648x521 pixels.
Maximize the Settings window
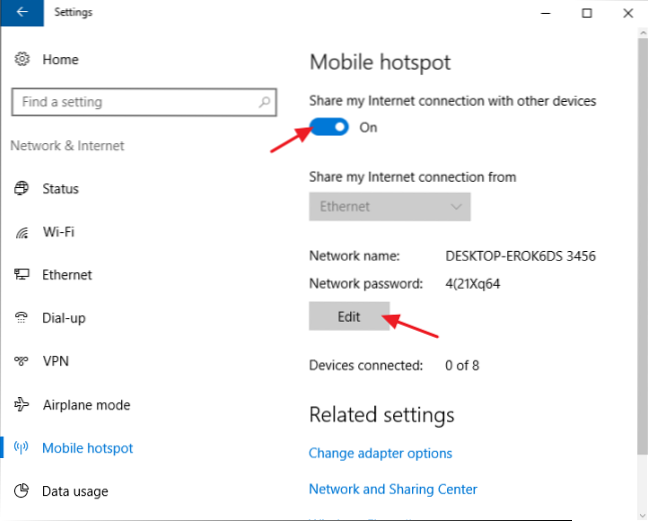(587, 13)
